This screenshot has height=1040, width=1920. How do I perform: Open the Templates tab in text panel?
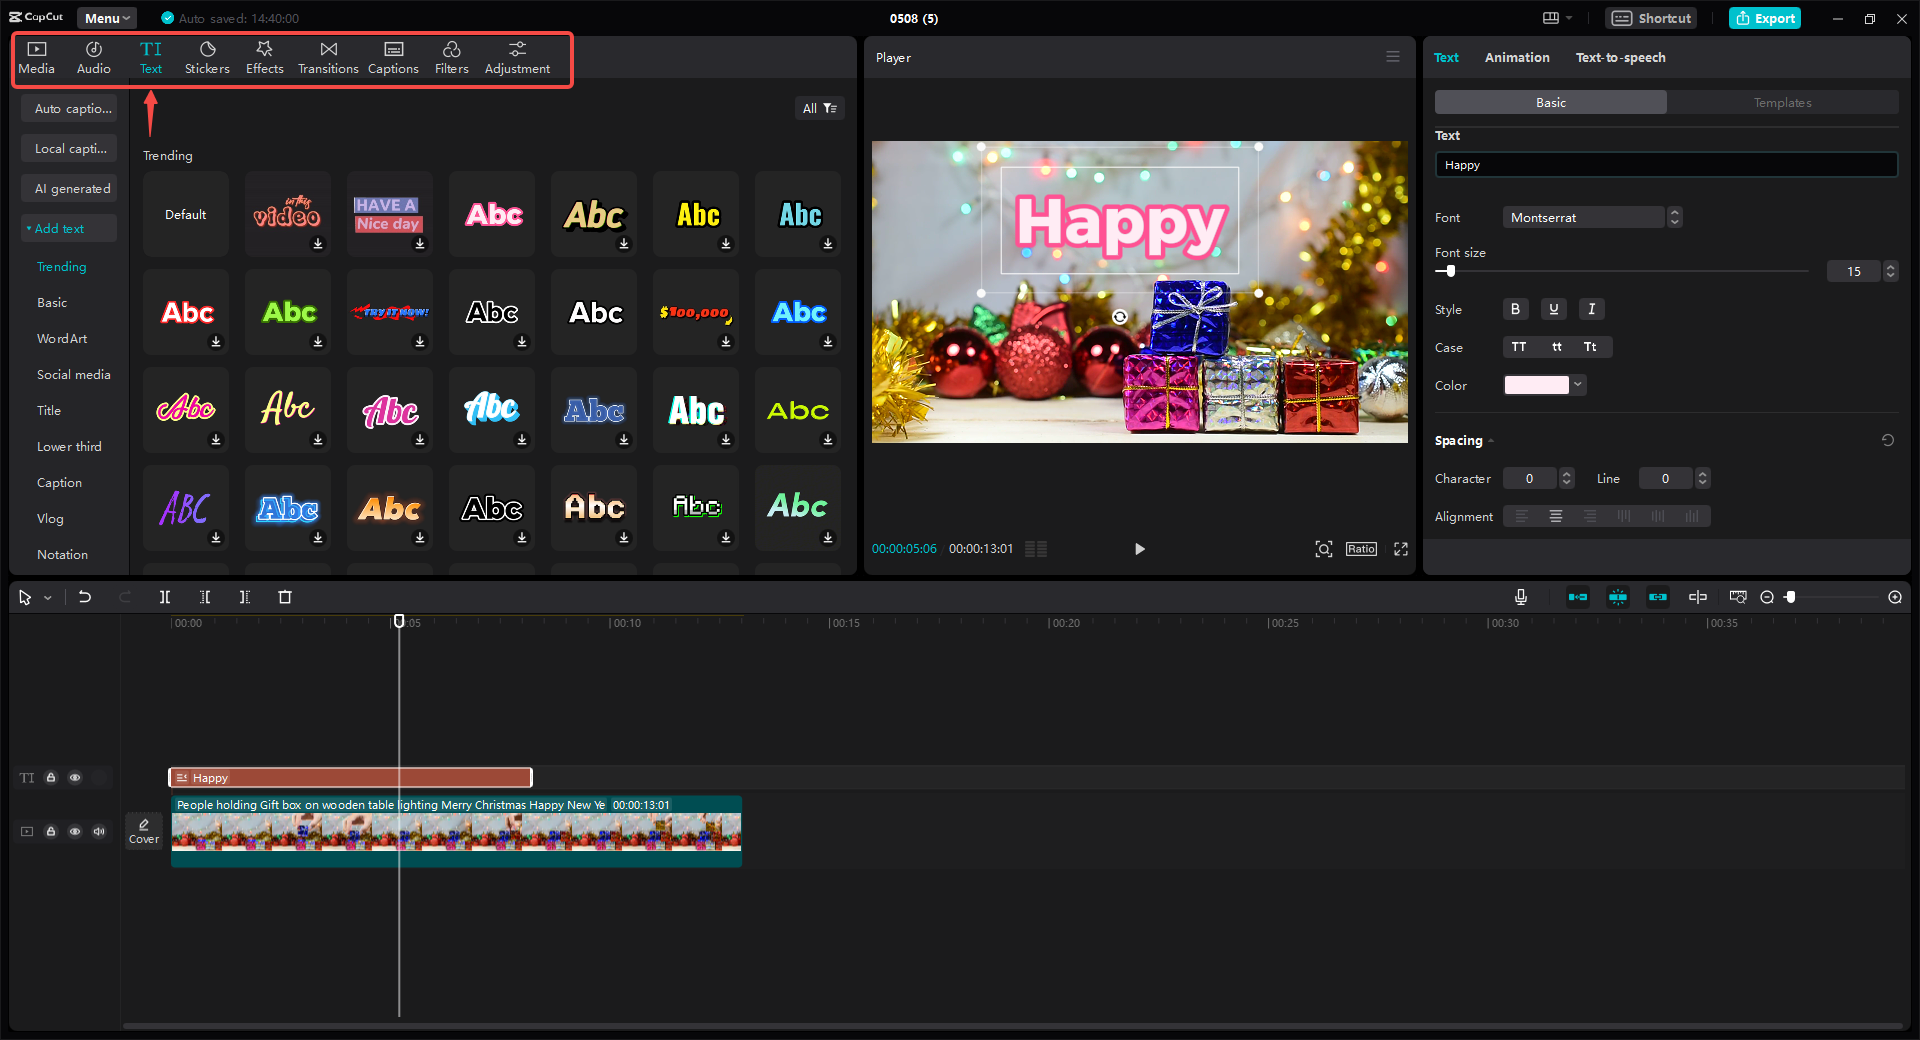coord(1783,102)
